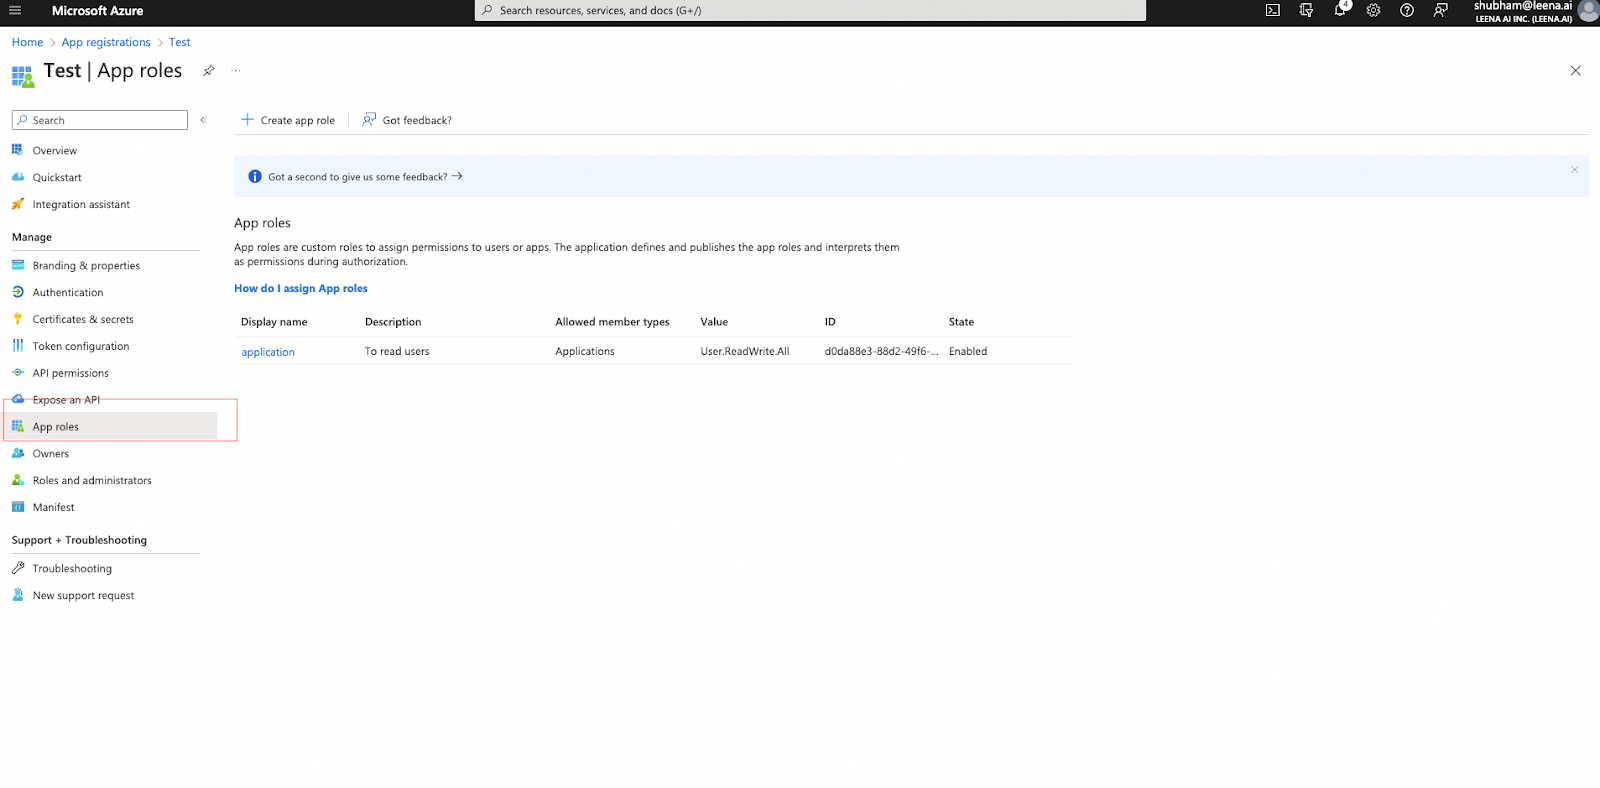Open How do I assign App roles link
Screen dimensions: 1600x788
(x=301, y=289)
